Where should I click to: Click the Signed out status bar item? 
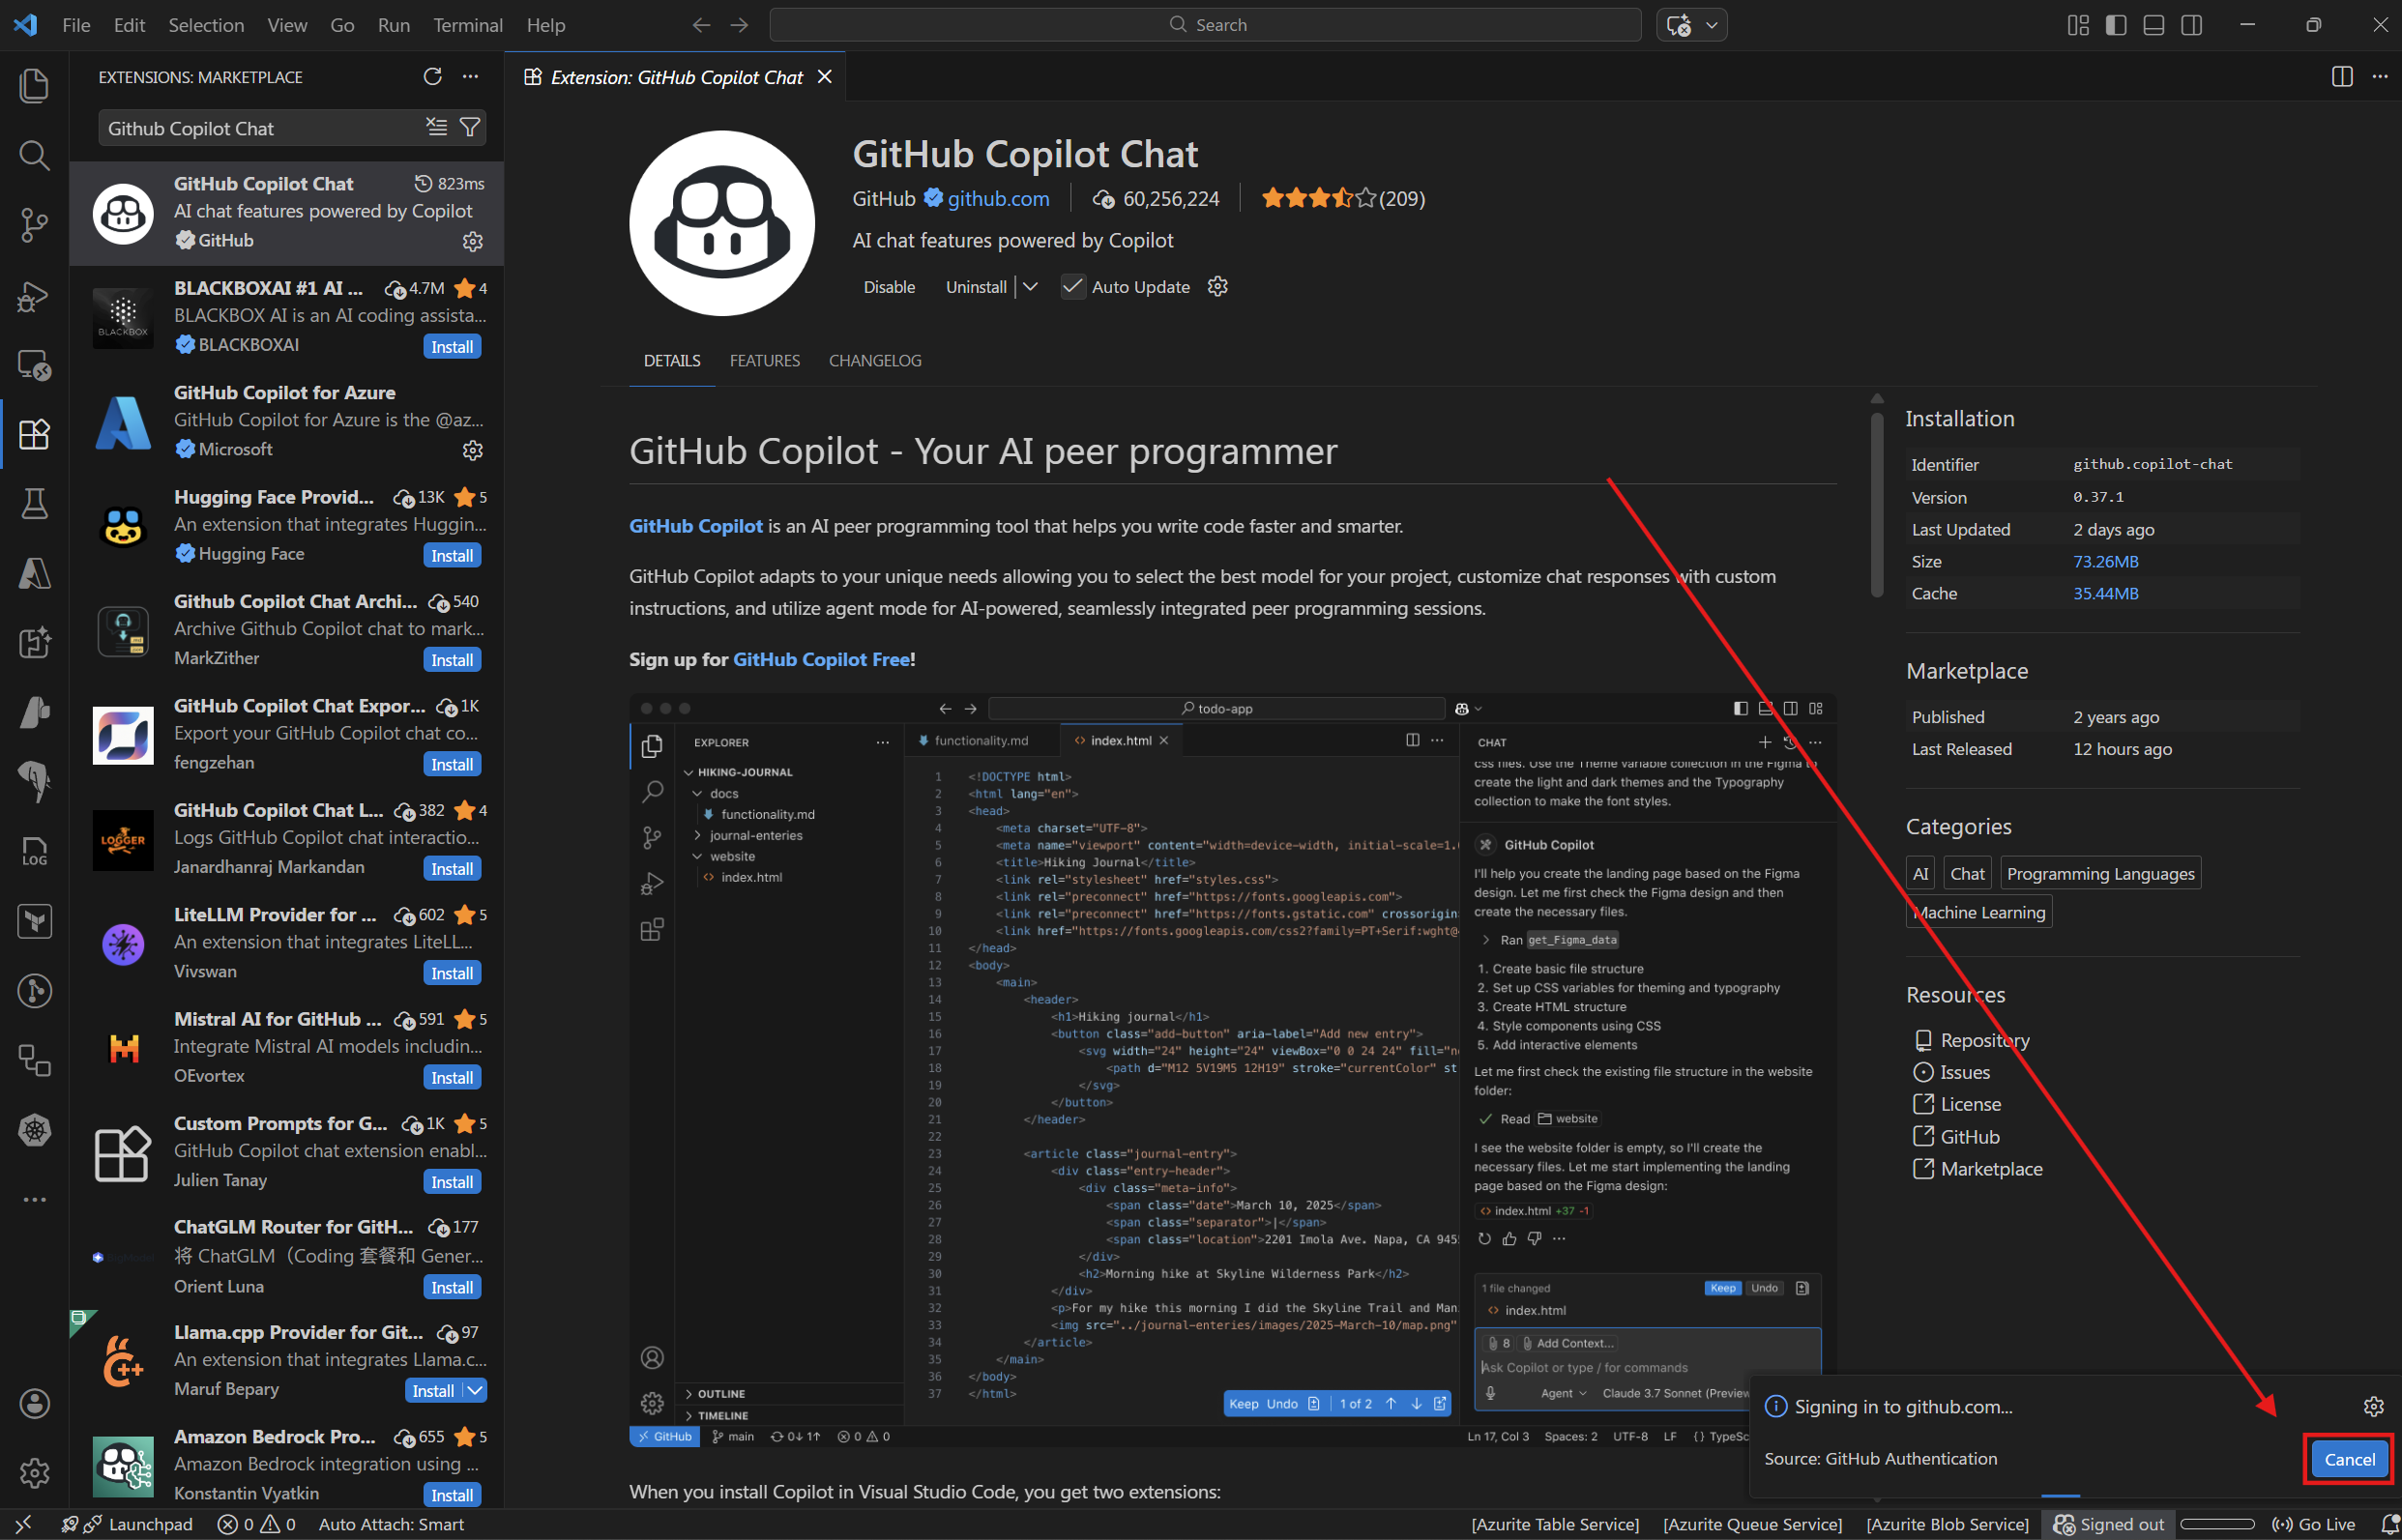(x=2108, y=1524)
